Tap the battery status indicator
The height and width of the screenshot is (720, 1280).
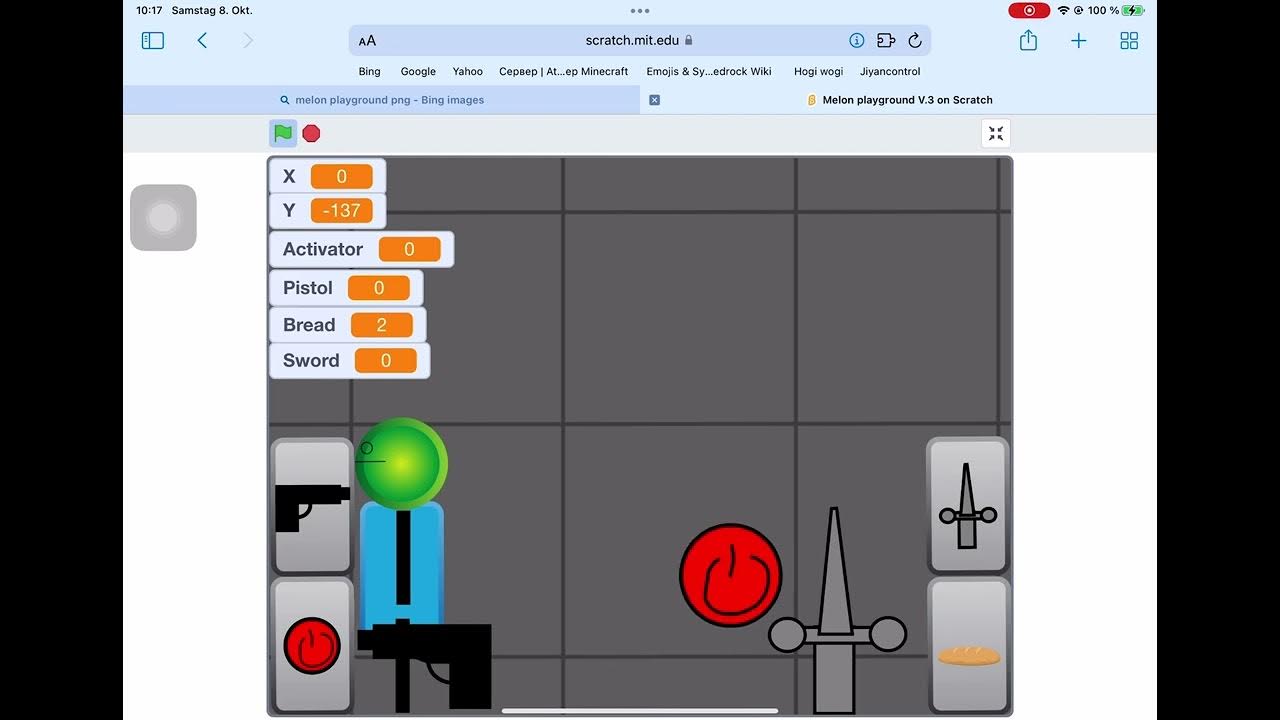(x=1132, y=10)
